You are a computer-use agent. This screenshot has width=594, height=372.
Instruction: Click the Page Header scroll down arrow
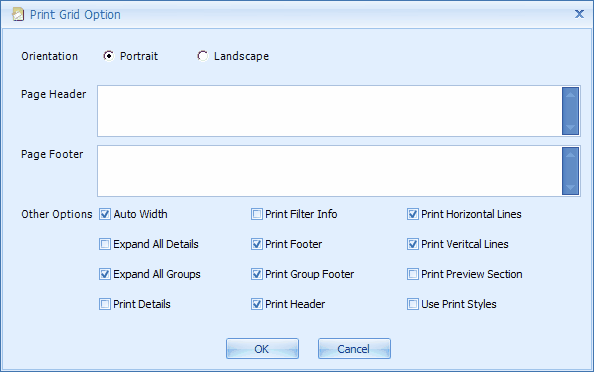[x=571, y=127]
